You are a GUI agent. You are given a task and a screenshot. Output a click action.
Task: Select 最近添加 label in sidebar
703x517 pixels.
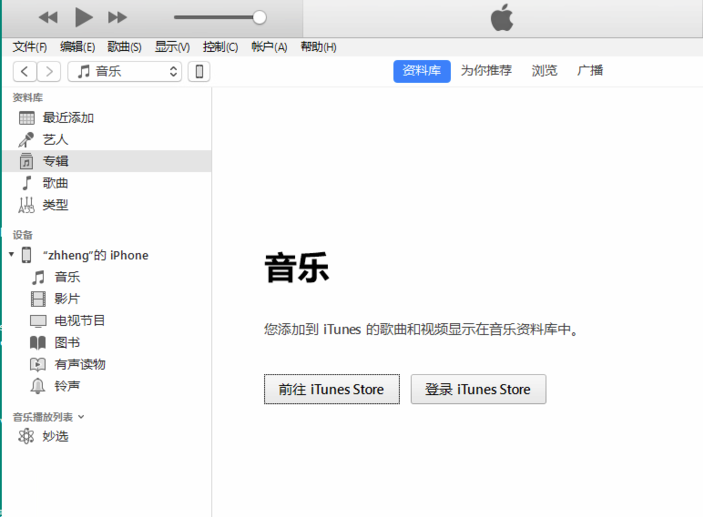(x=68, y=118)
